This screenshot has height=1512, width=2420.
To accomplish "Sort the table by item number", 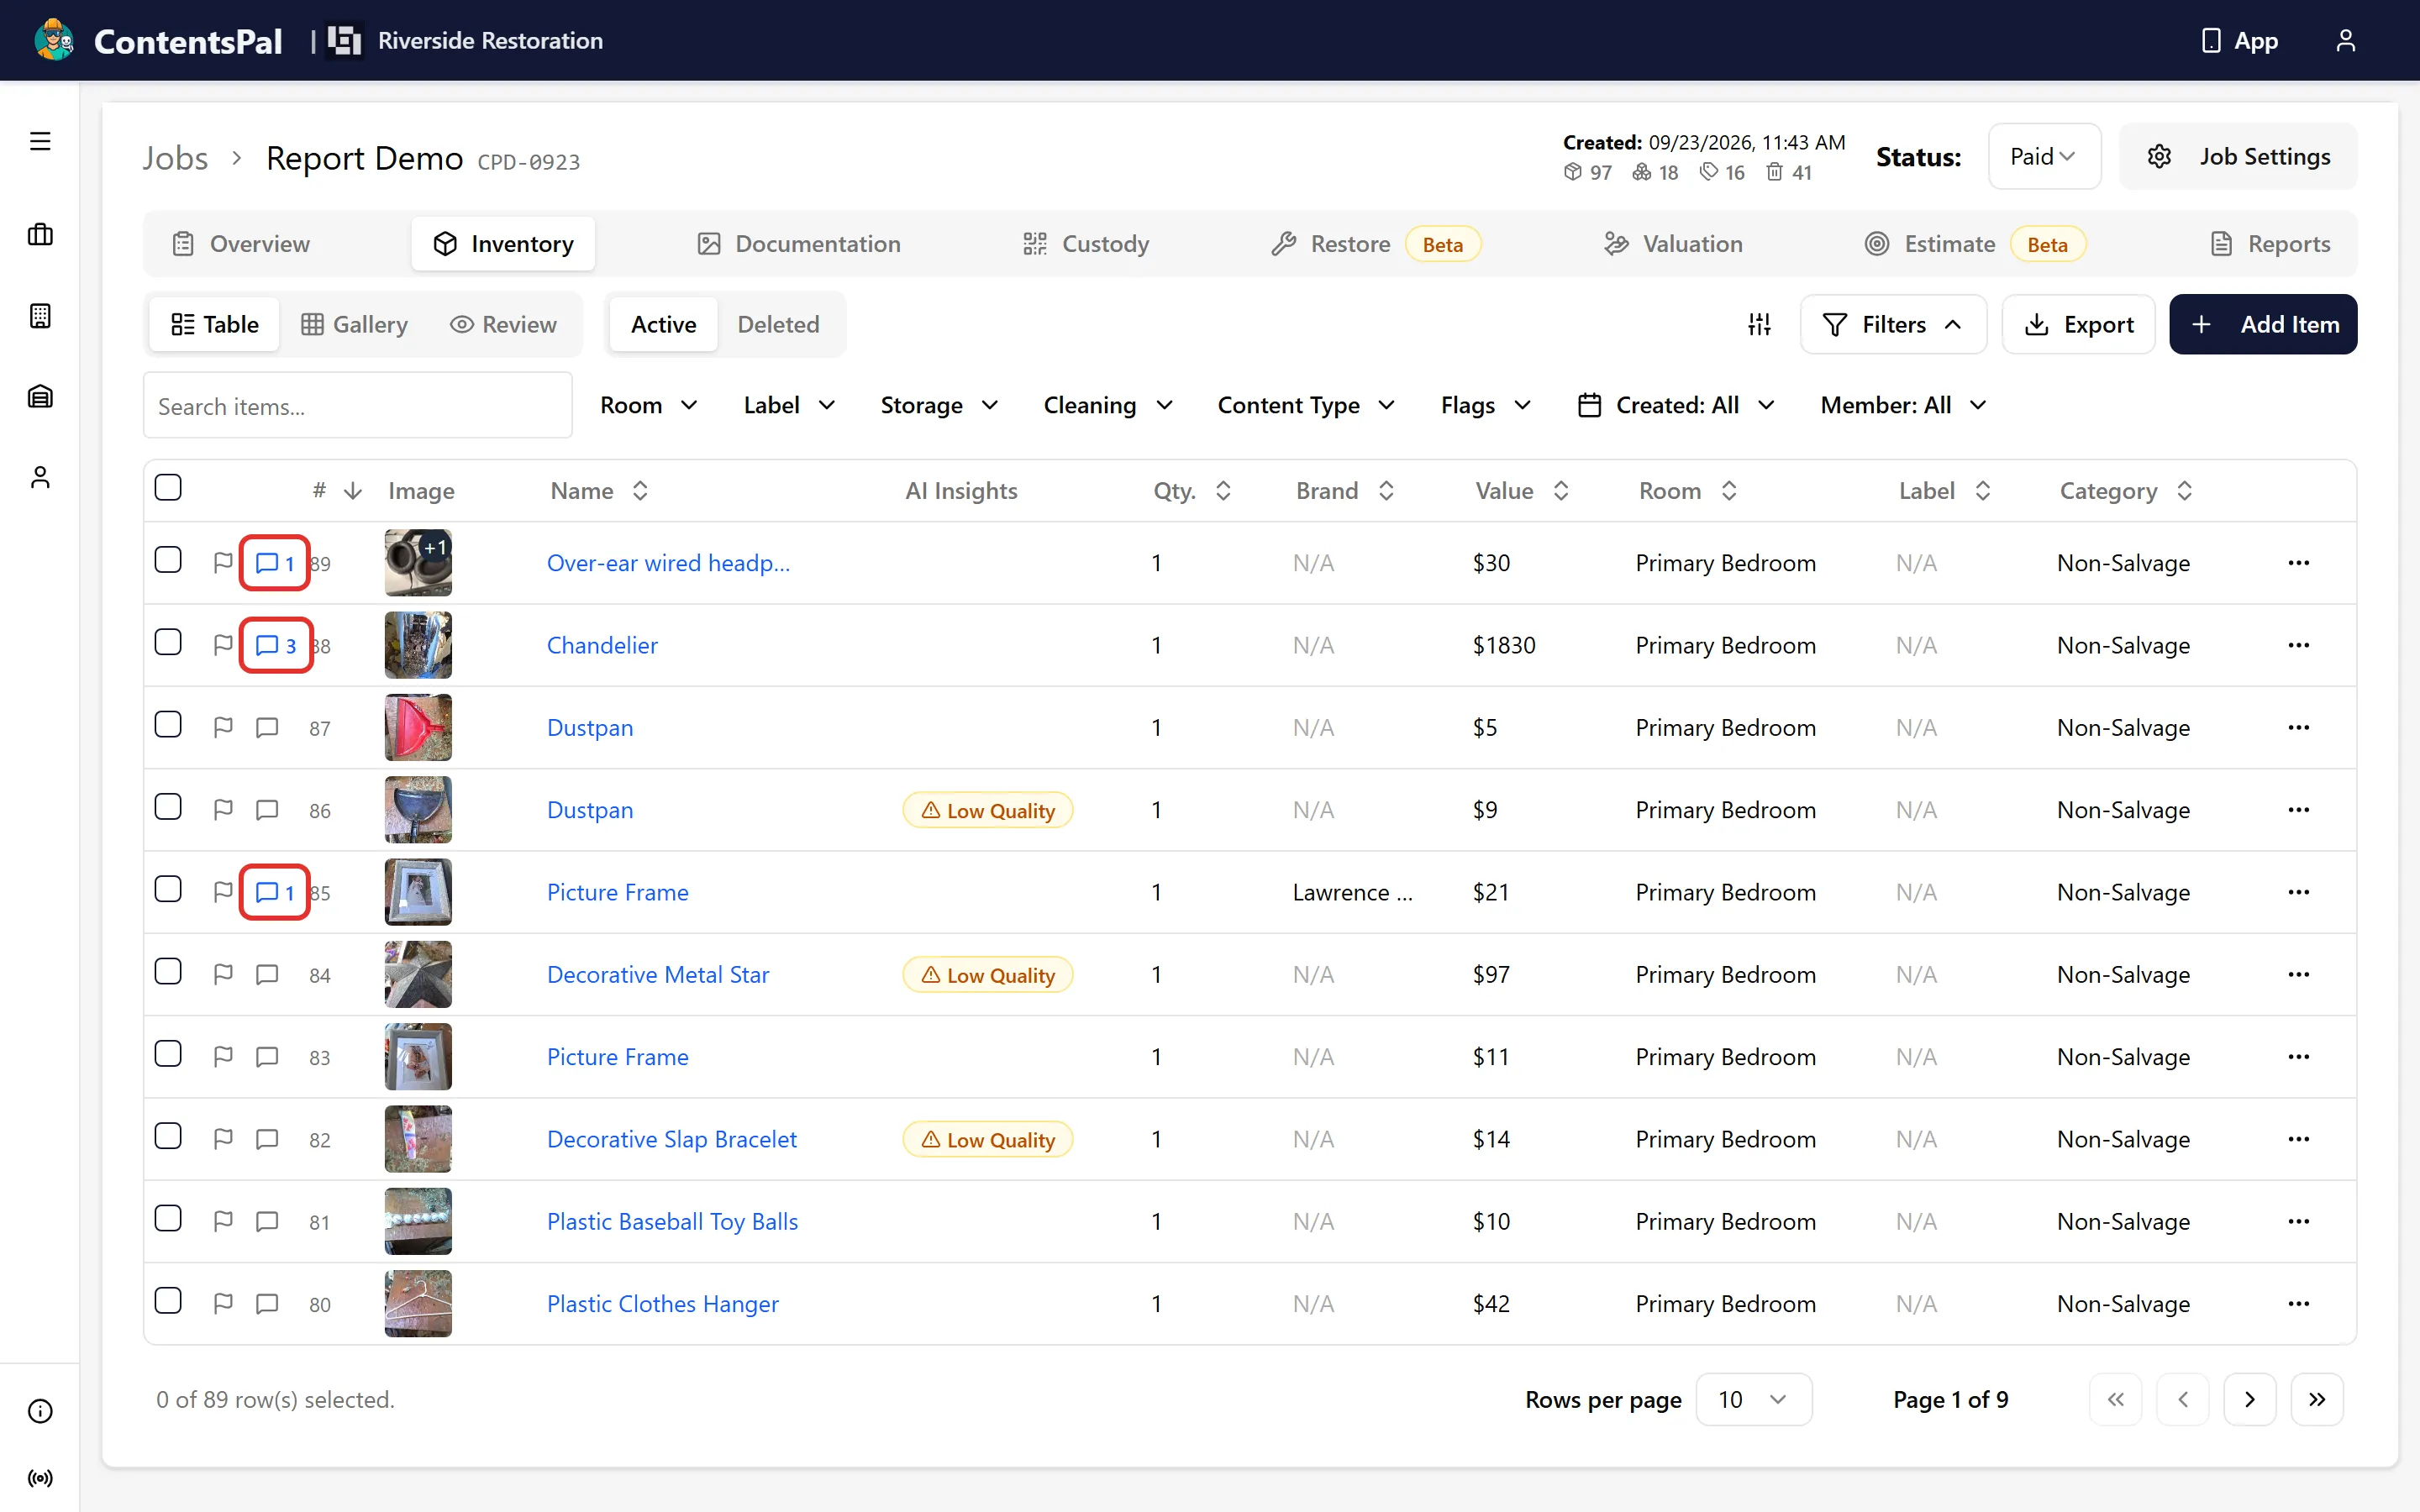I will (x=337, y=491).
